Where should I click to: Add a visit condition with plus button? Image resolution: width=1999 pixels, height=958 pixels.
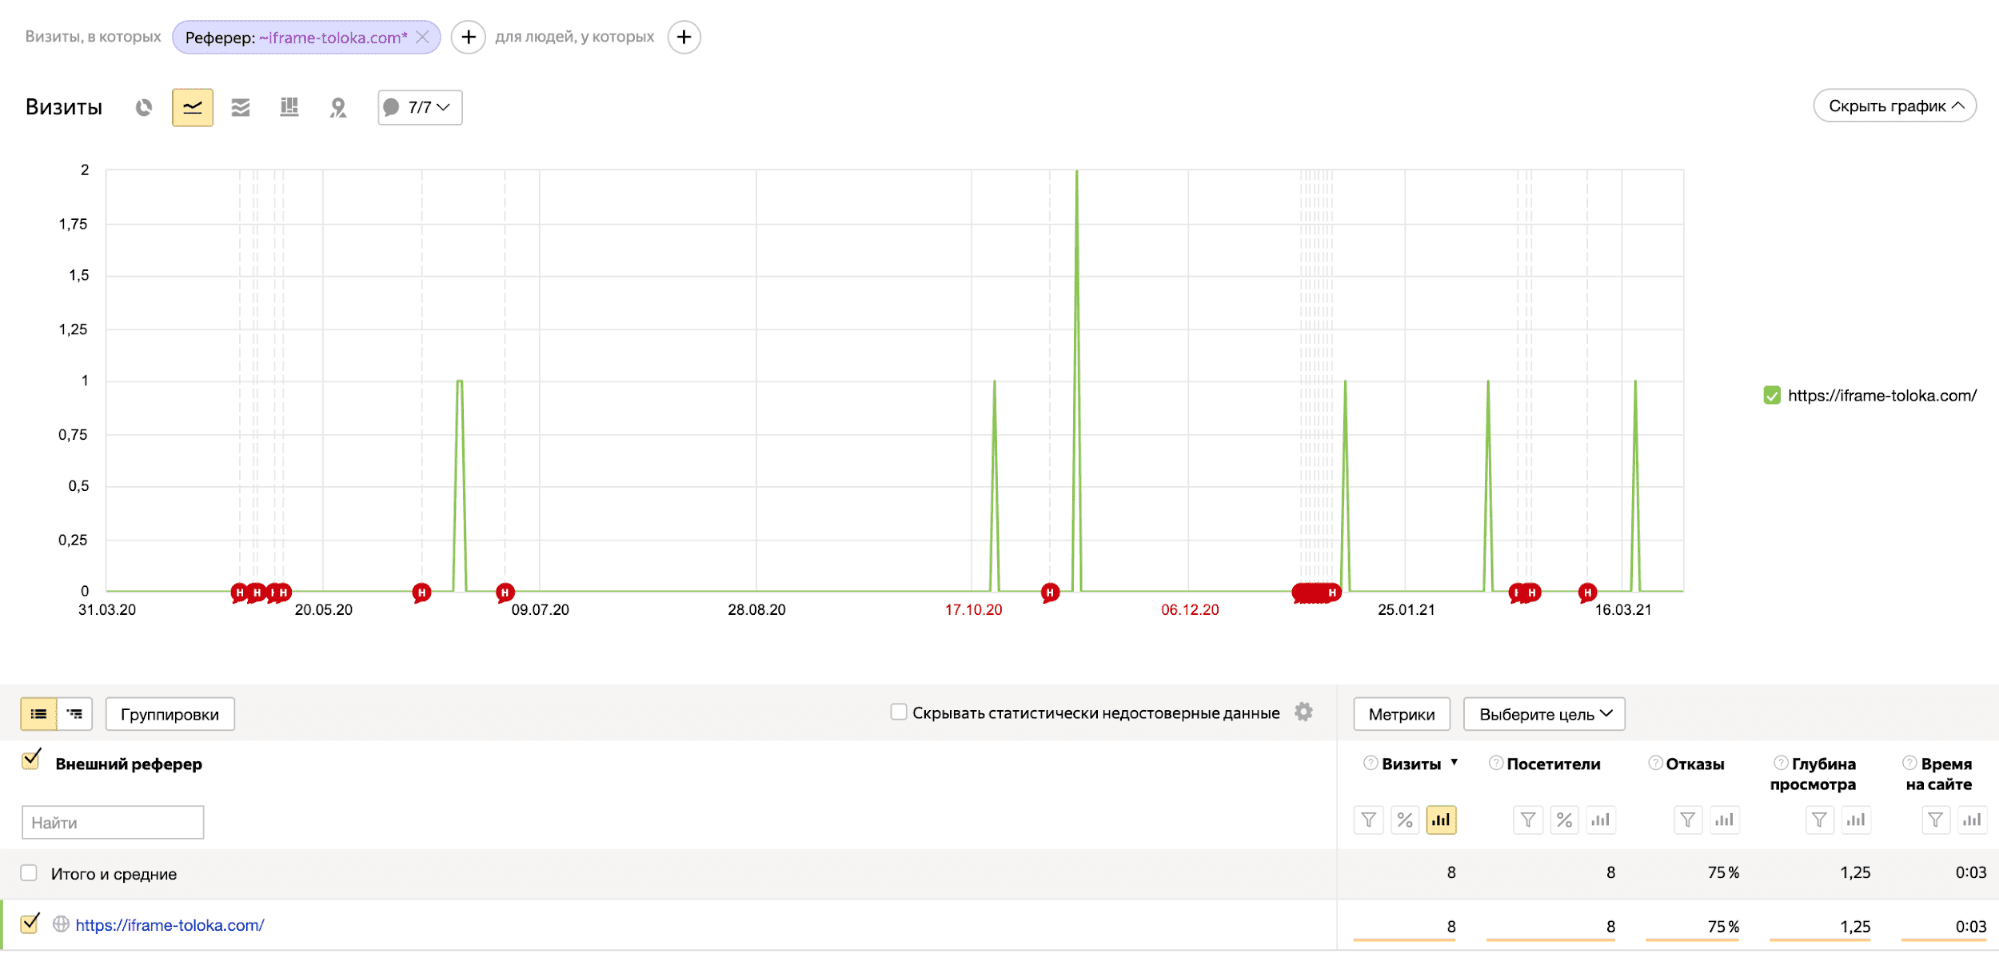[468, 37]
